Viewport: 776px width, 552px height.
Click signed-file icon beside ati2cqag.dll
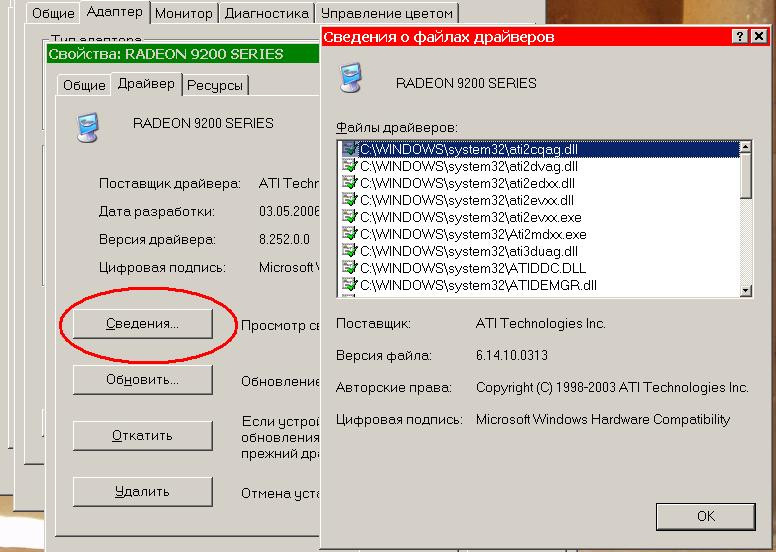tap(349, 149)
